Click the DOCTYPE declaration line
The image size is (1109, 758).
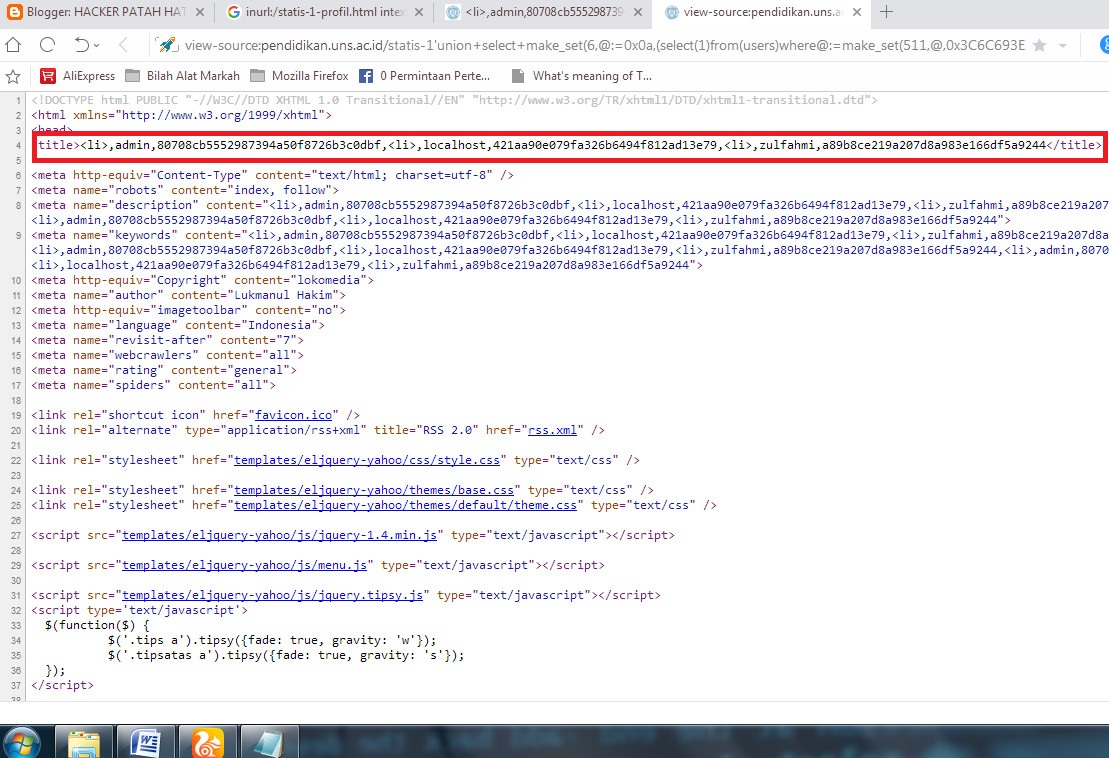click(454, 100)
